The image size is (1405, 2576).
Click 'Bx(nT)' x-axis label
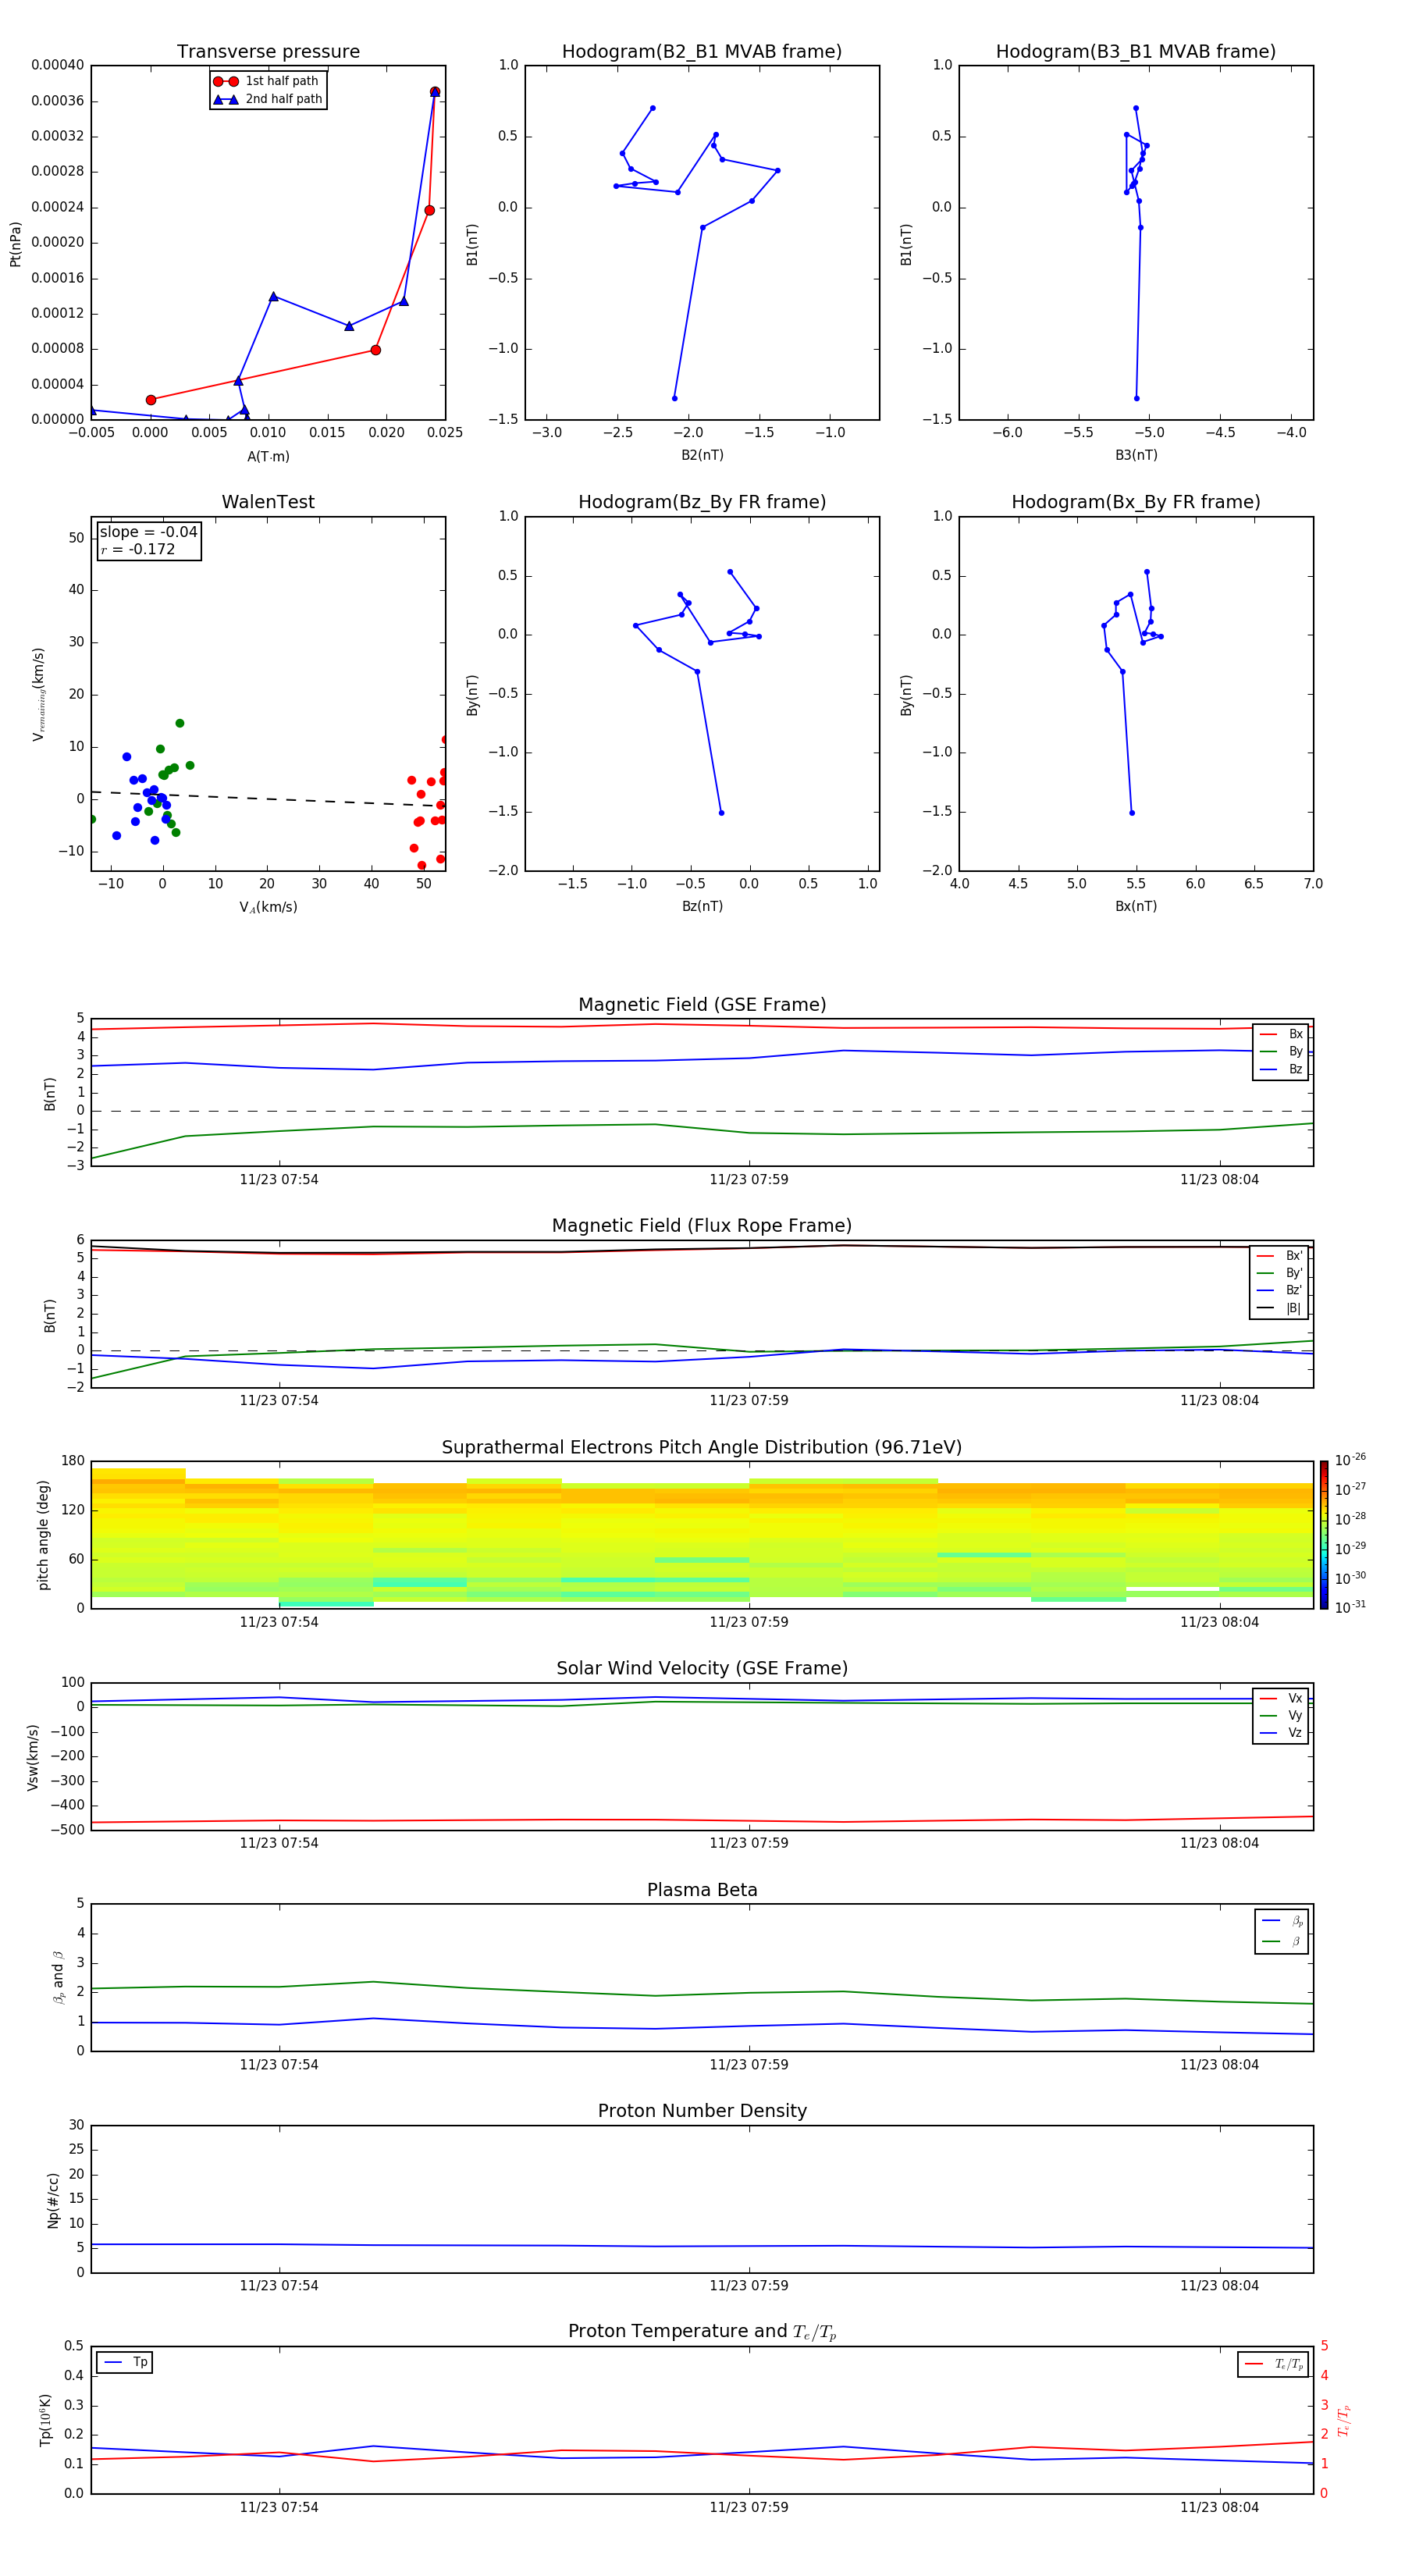pos(1136,906)
